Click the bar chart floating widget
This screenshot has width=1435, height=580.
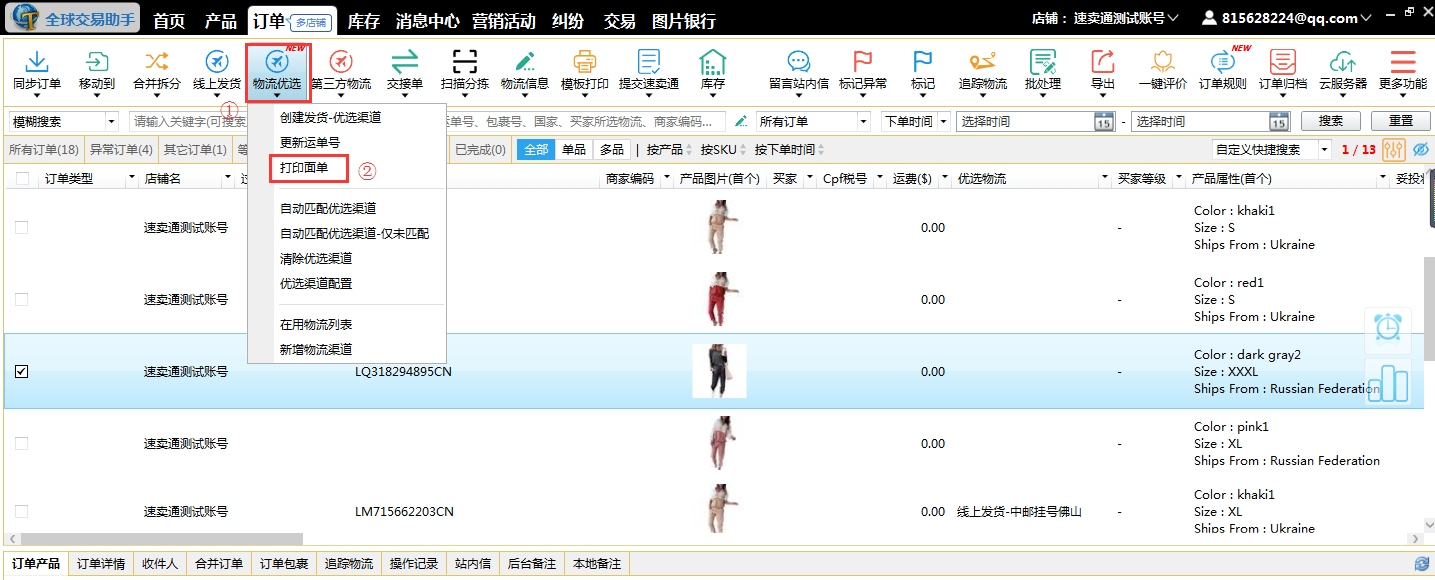point(1388,383)
